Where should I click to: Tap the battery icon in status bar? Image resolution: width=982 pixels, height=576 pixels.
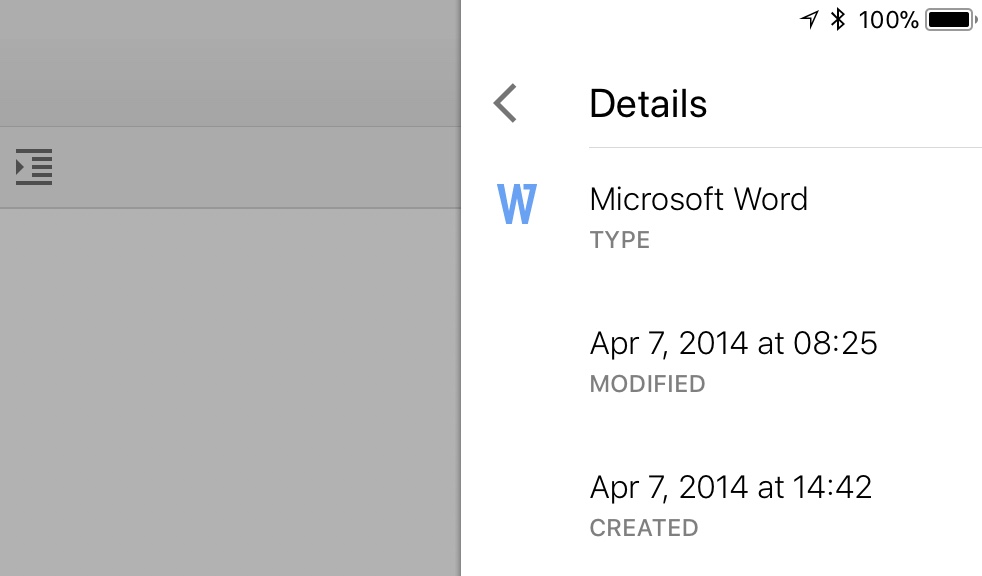(951, 19)
